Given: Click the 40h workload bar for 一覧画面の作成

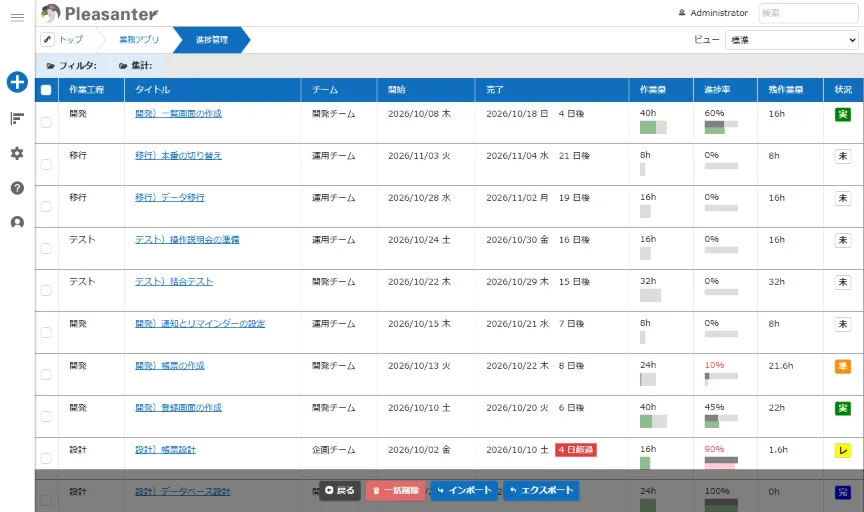Looking at the screenshot, I should (653, 128).
